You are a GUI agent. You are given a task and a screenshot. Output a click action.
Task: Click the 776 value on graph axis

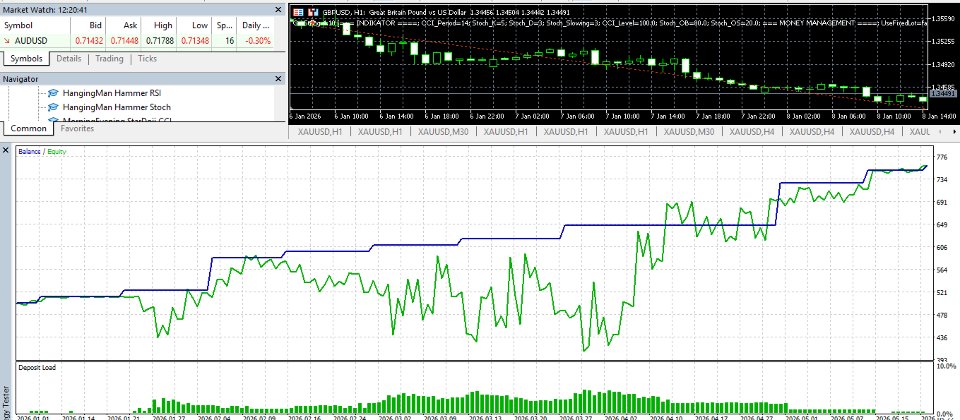click(x=942, y=157)
